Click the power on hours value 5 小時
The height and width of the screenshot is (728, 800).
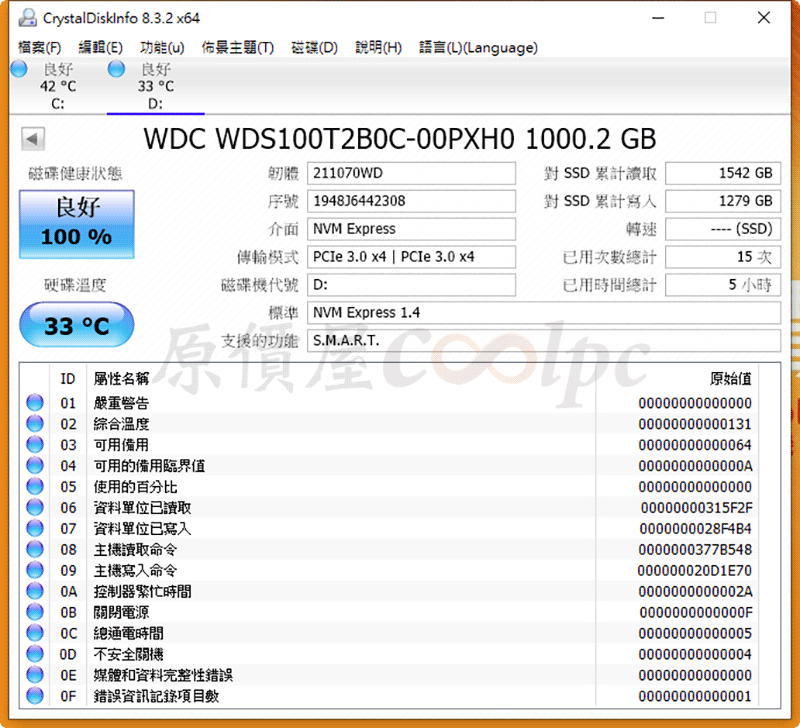click(723, 285)
